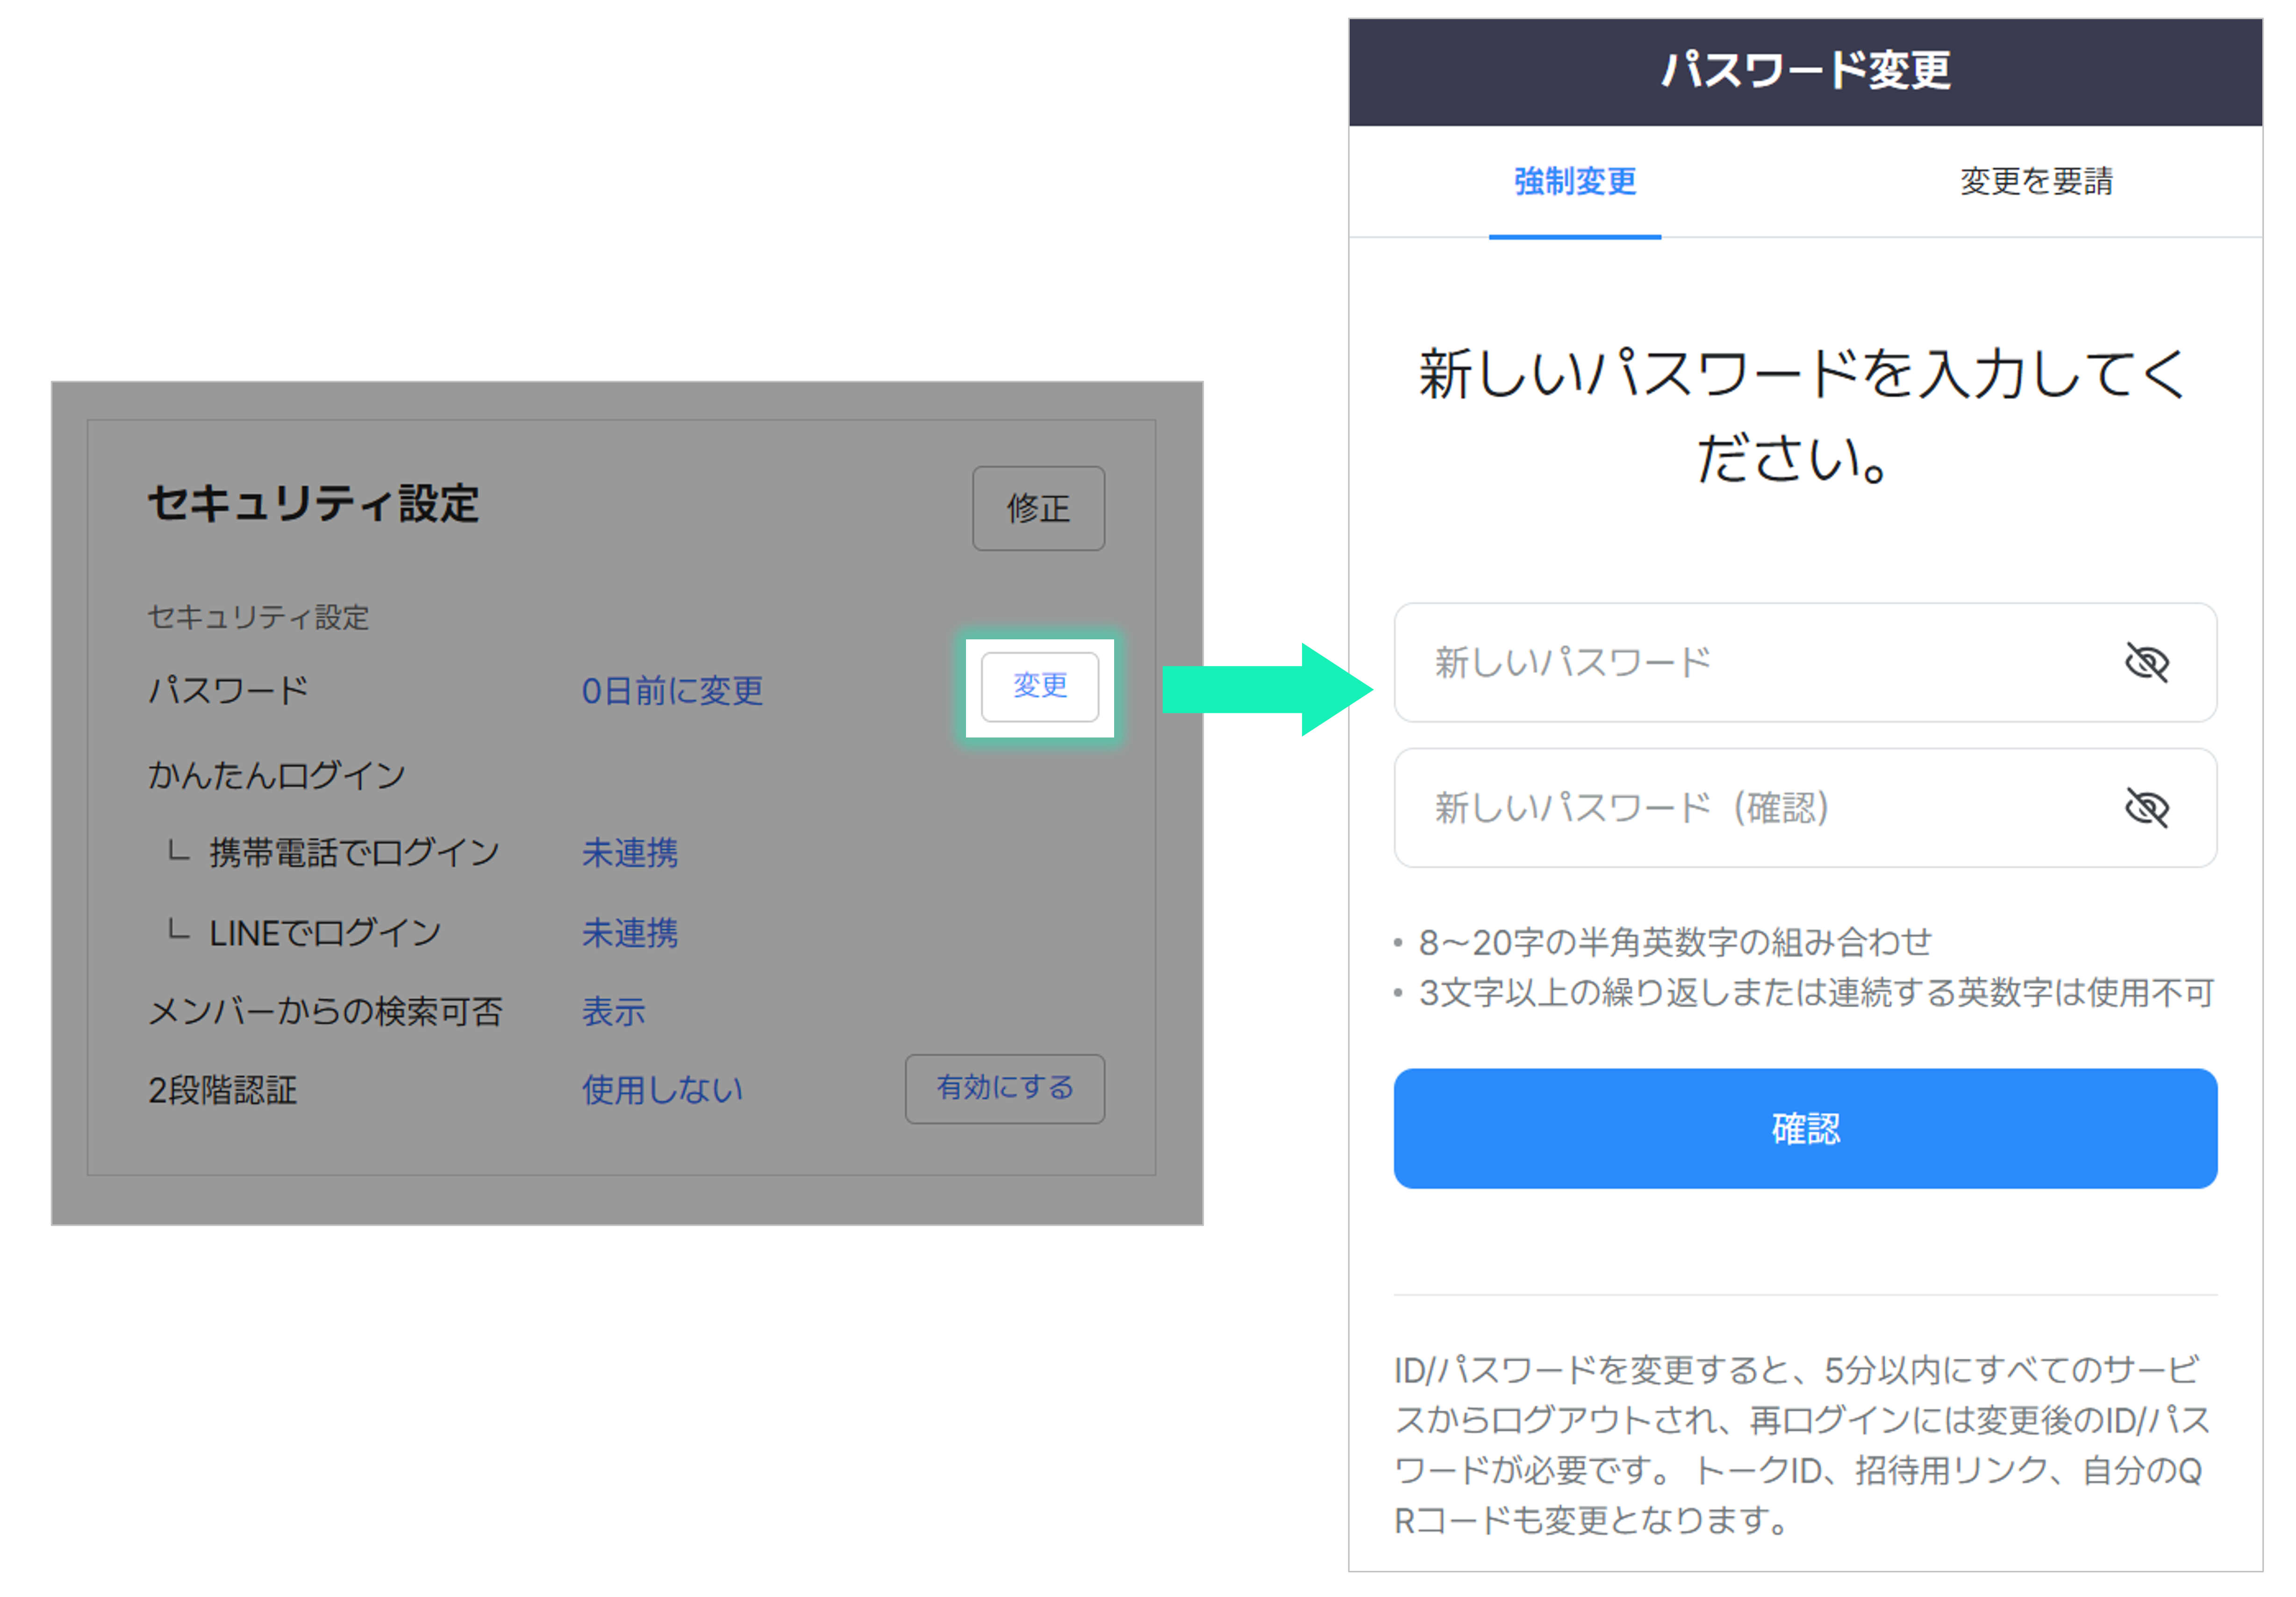
Task: Click the 変更 button next to パスワード
Action: (1039, 686)
